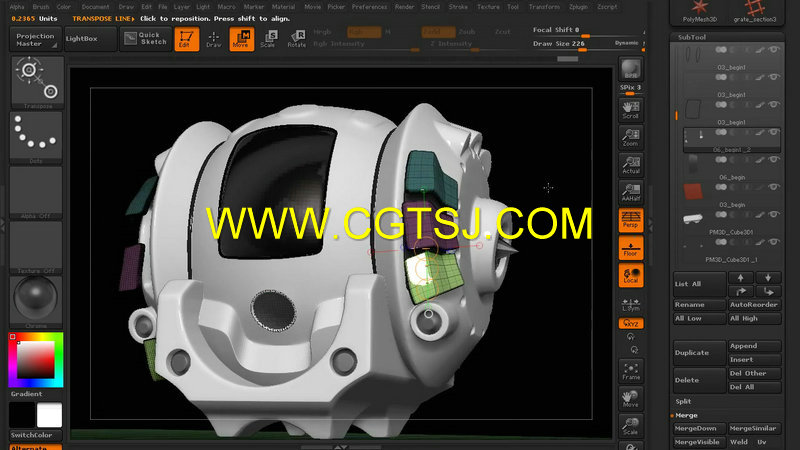Open the List All subtool popup
Image resolution: width=800 pixels, height=450 pixels.
[x=699, y=284]
